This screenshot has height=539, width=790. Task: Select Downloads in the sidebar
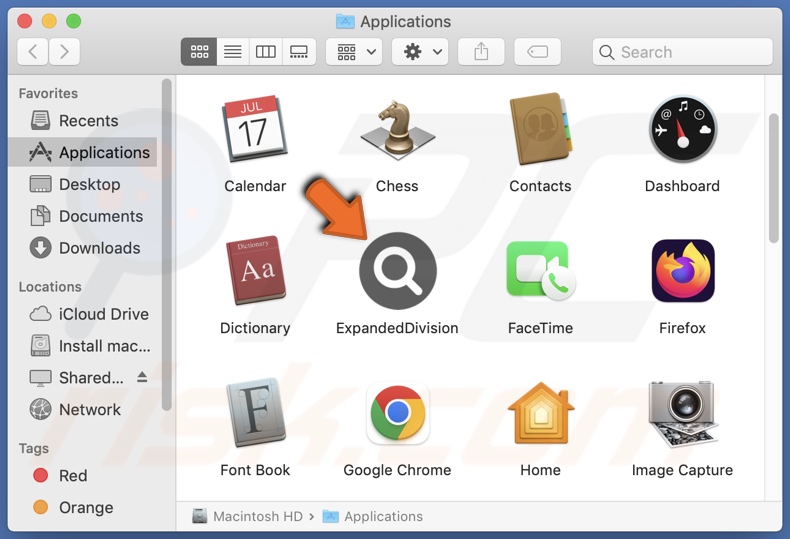click(x=99, y=248)
